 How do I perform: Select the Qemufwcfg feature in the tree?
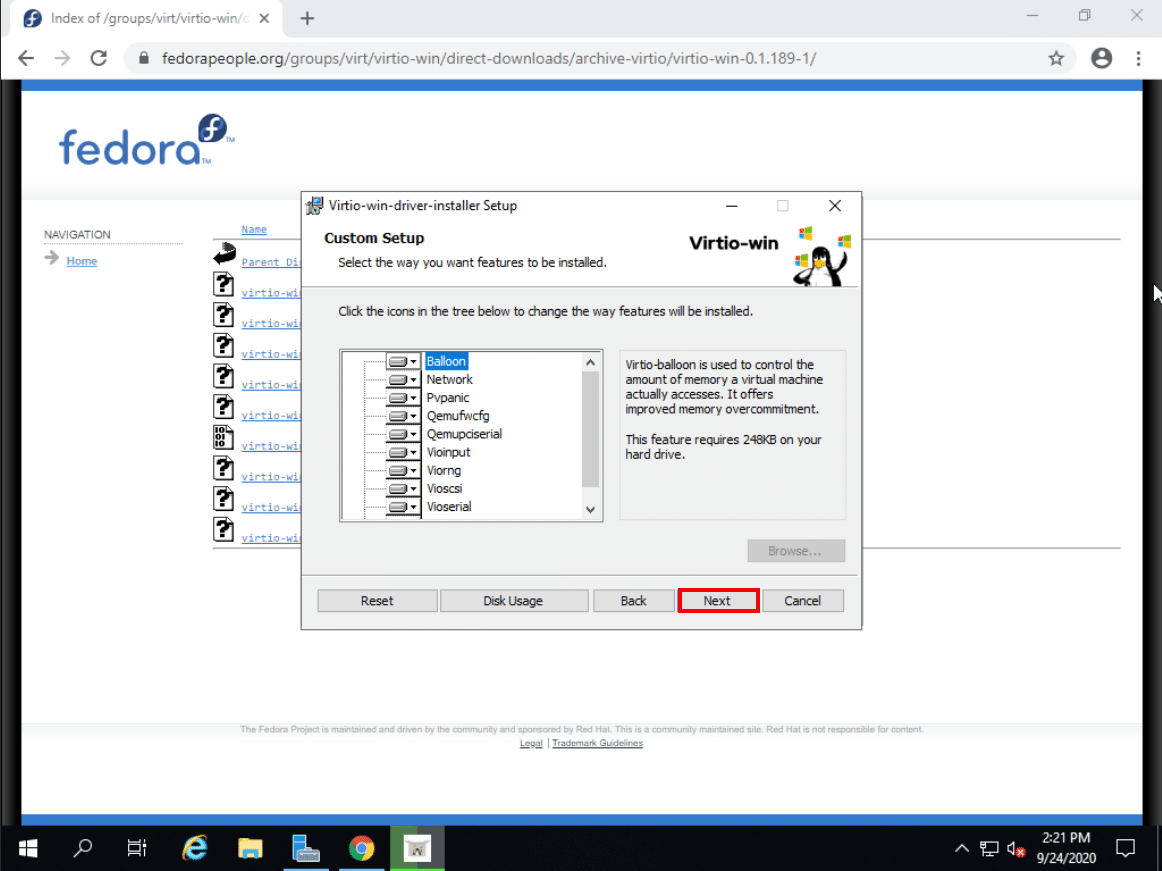coord(458,416)
